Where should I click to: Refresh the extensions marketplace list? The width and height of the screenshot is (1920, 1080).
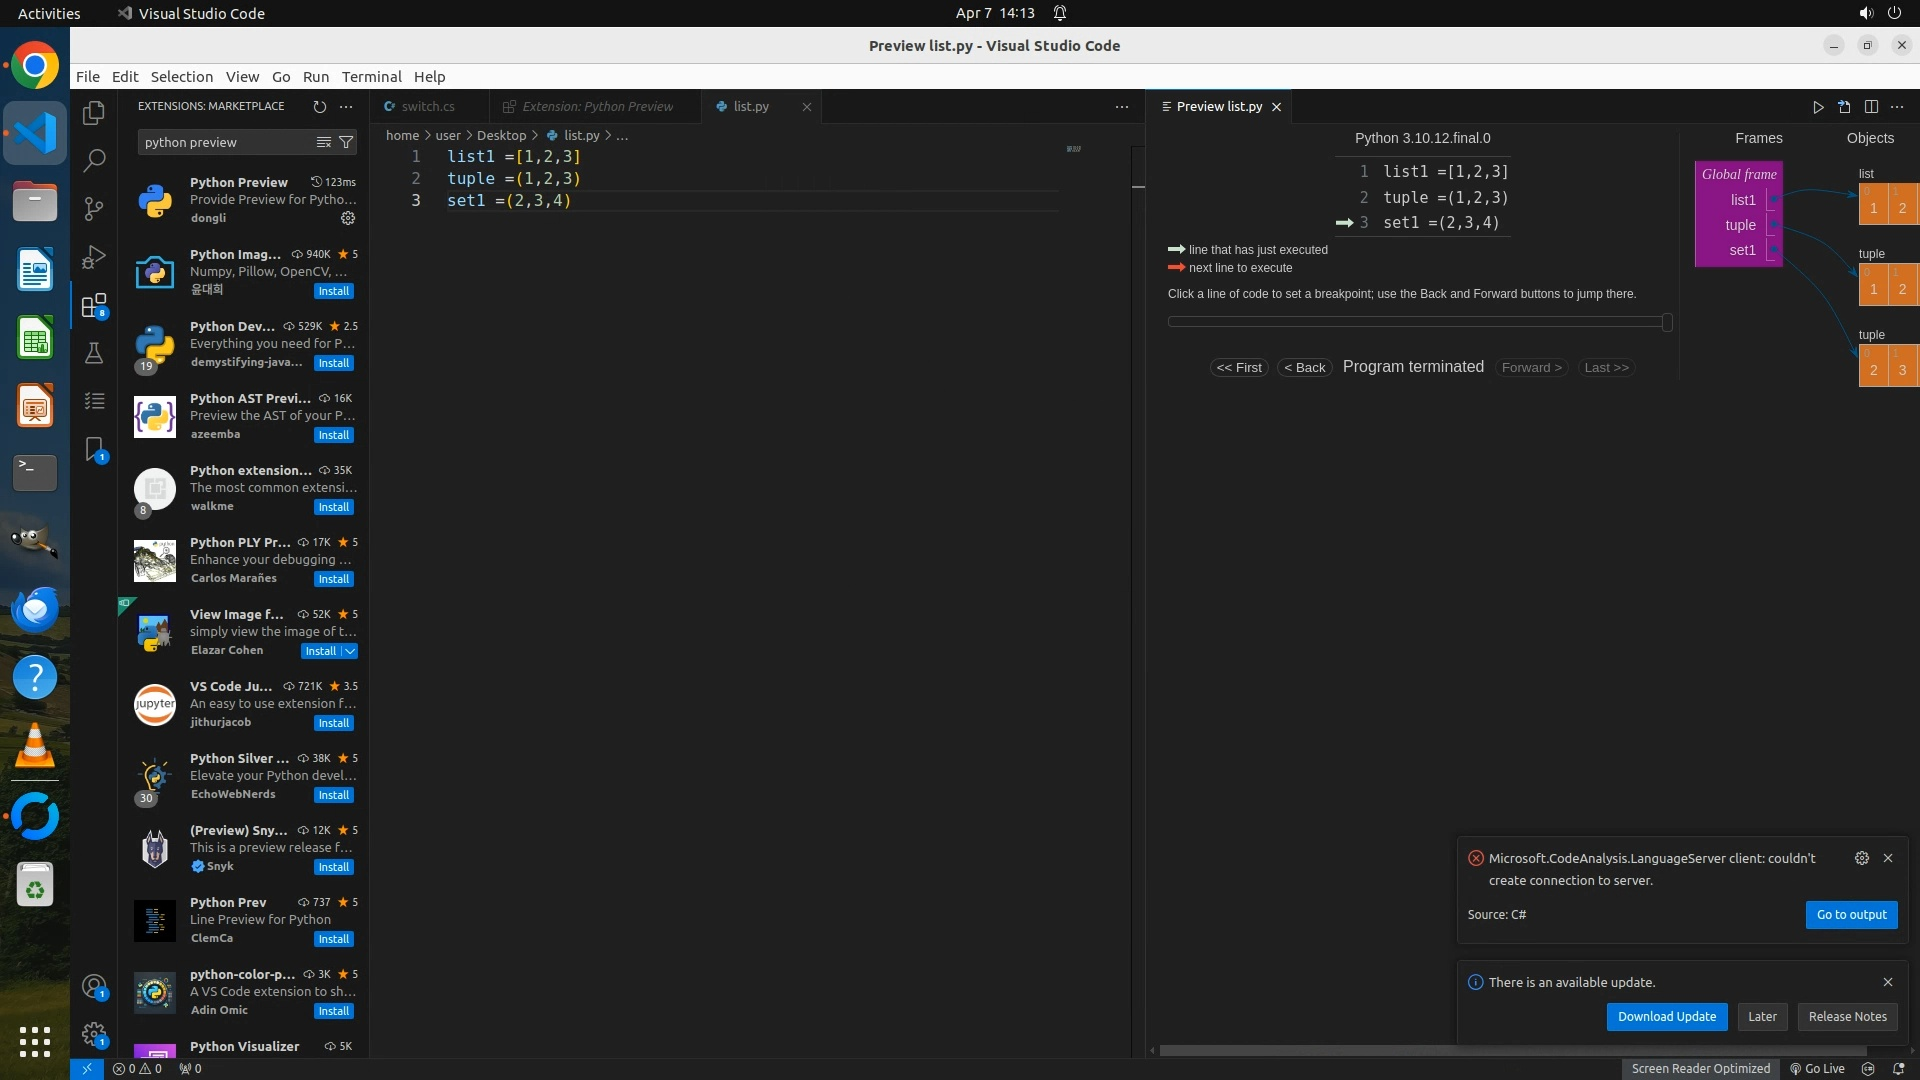[x=319, y=106]
